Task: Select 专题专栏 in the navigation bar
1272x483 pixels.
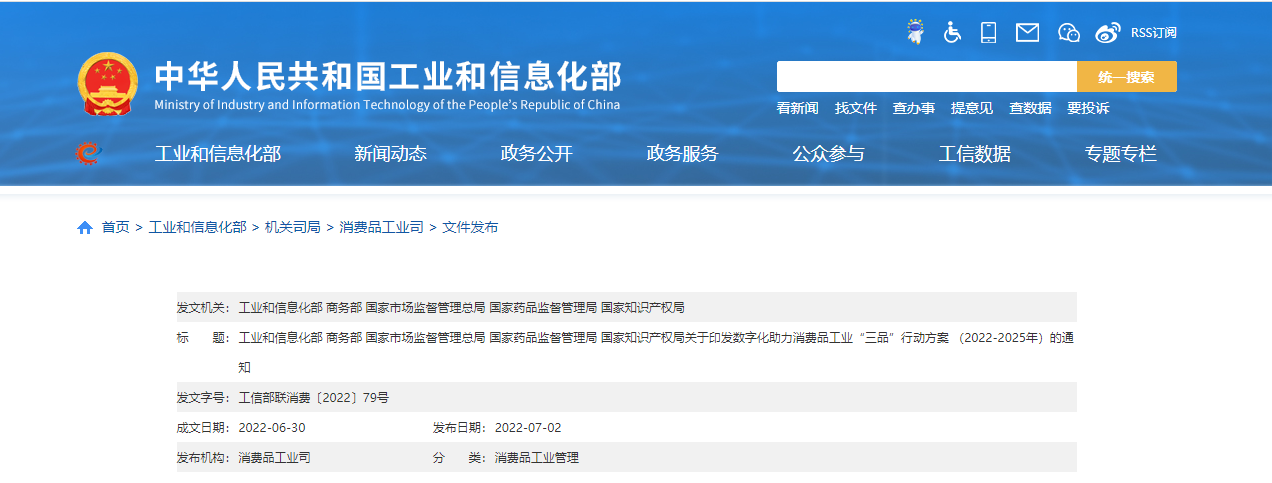Action: coord(1120,153)
